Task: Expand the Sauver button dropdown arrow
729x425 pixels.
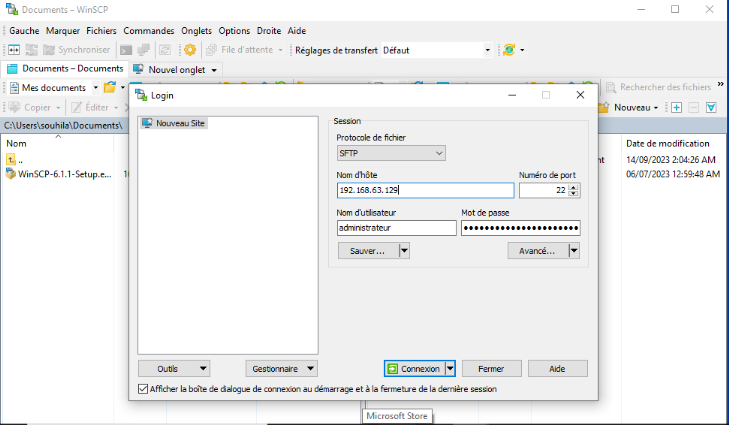Action: [404, 251]
